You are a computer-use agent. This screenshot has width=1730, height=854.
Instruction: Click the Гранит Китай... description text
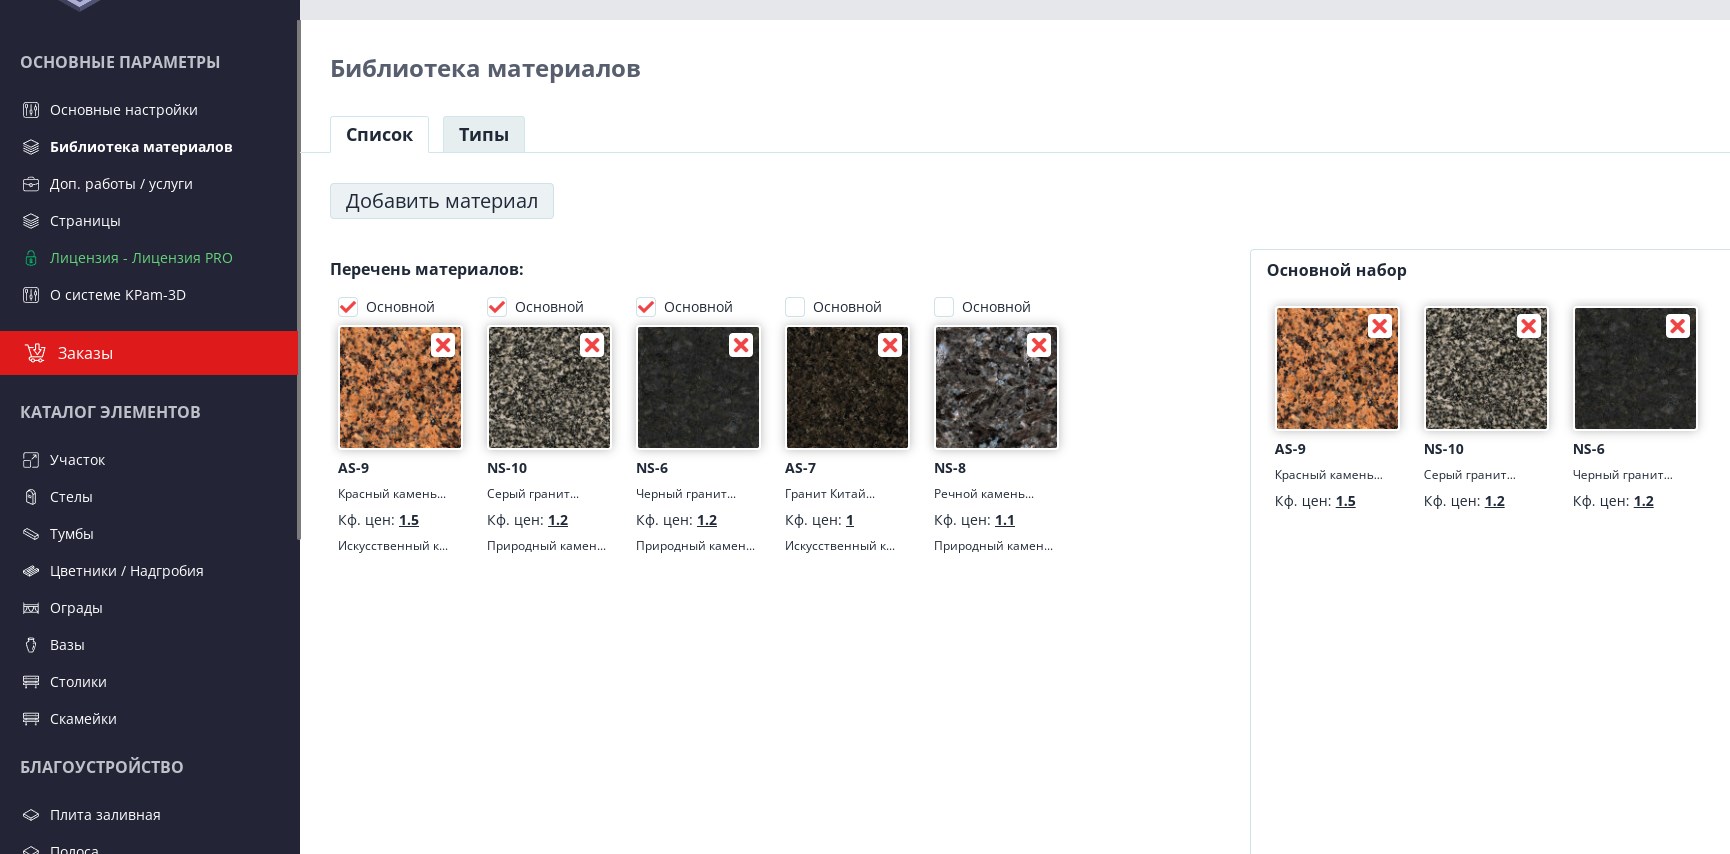point(830,494)
